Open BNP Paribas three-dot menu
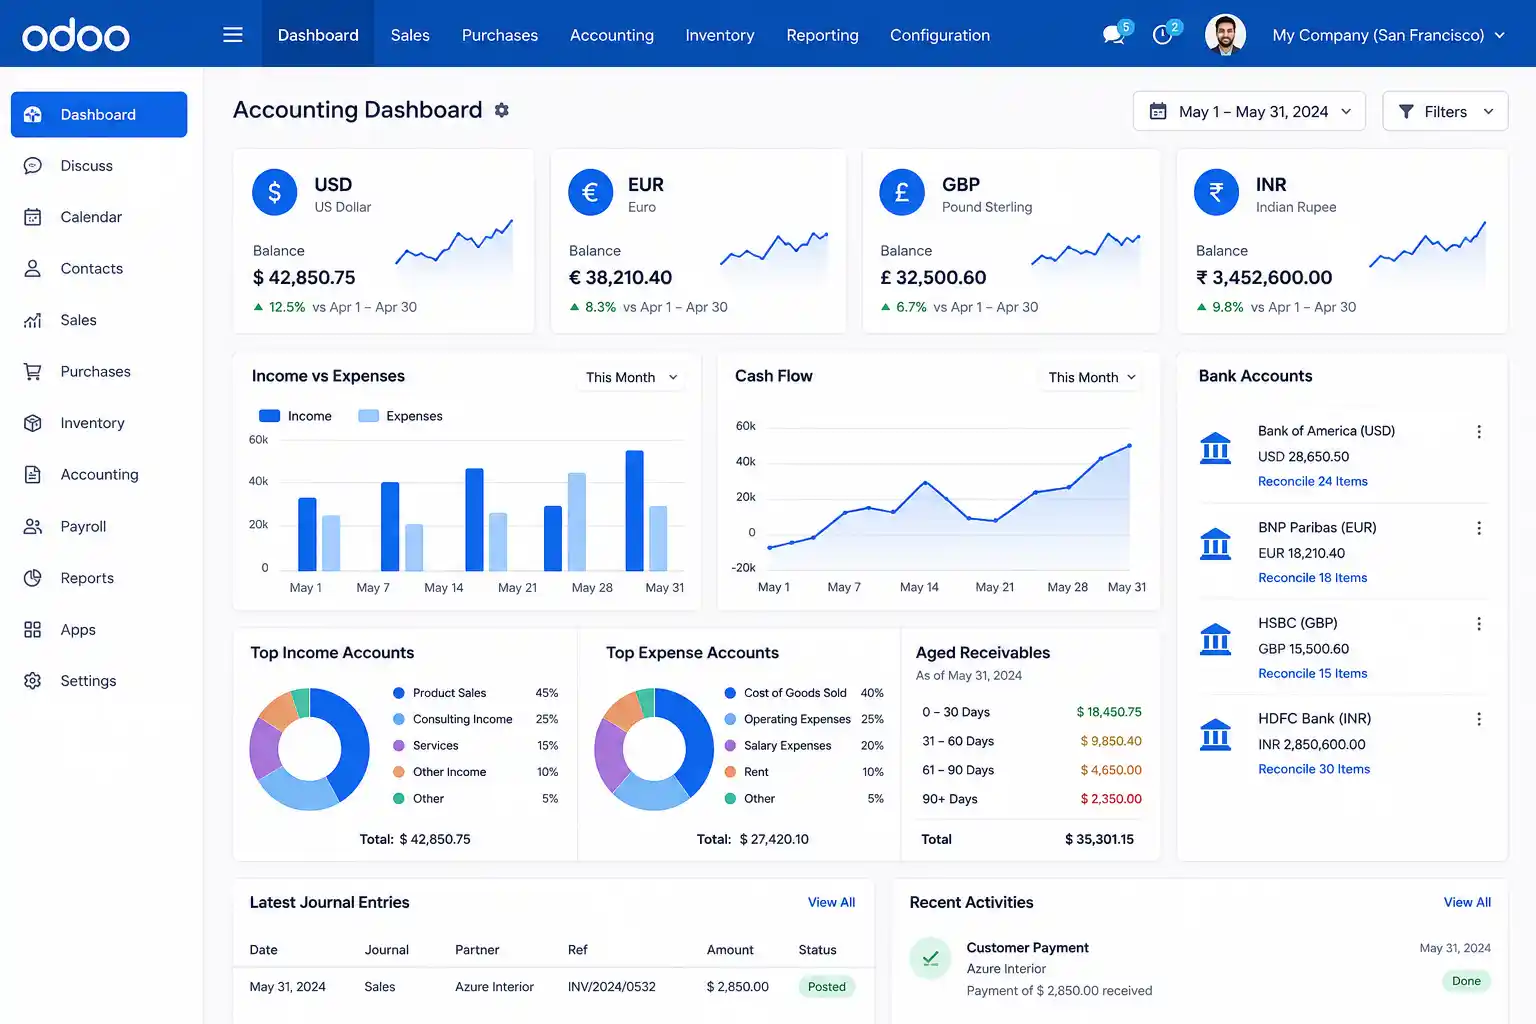Screen dimensions: 1536x1024 pyautogui.click(x=1479, y=528)
